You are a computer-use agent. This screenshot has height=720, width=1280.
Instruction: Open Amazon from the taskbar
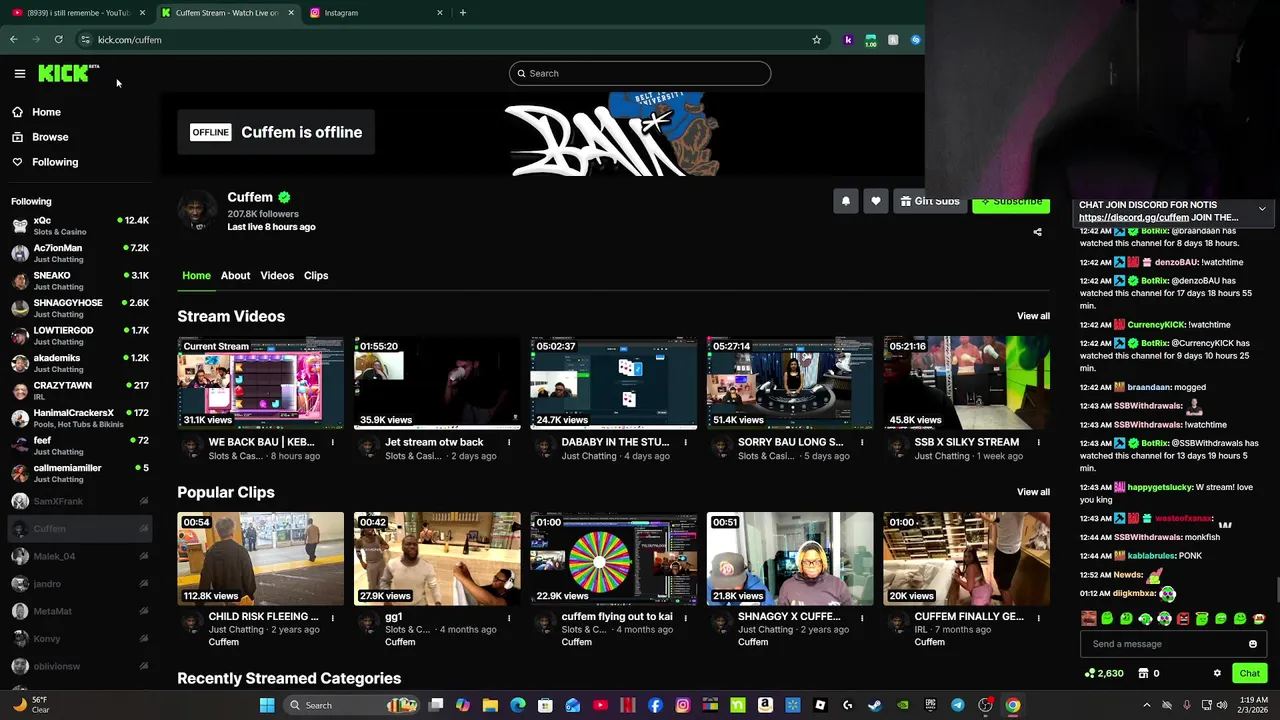click(765, 705)
